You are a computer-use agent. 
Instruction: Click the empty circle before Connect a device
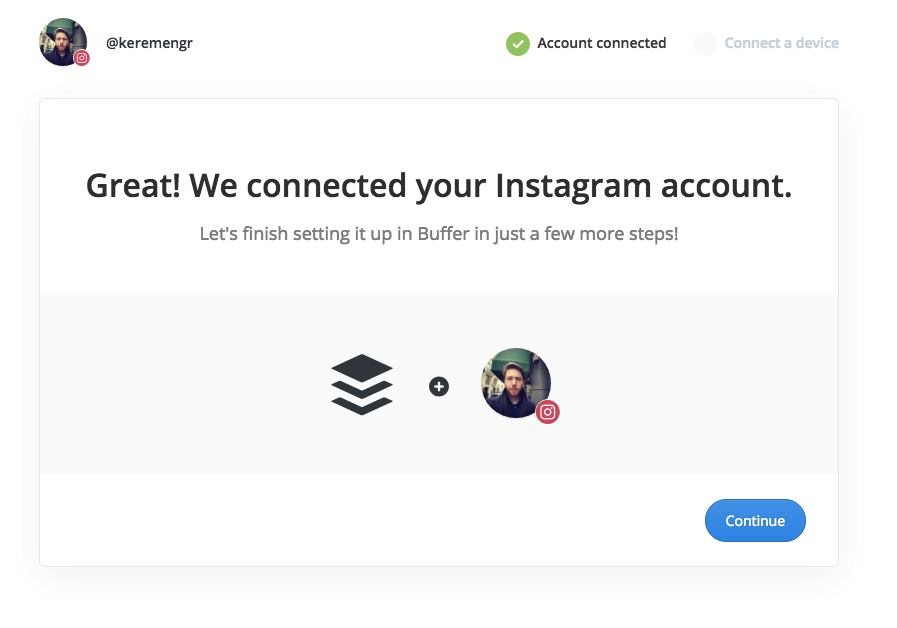pos(705,43)
